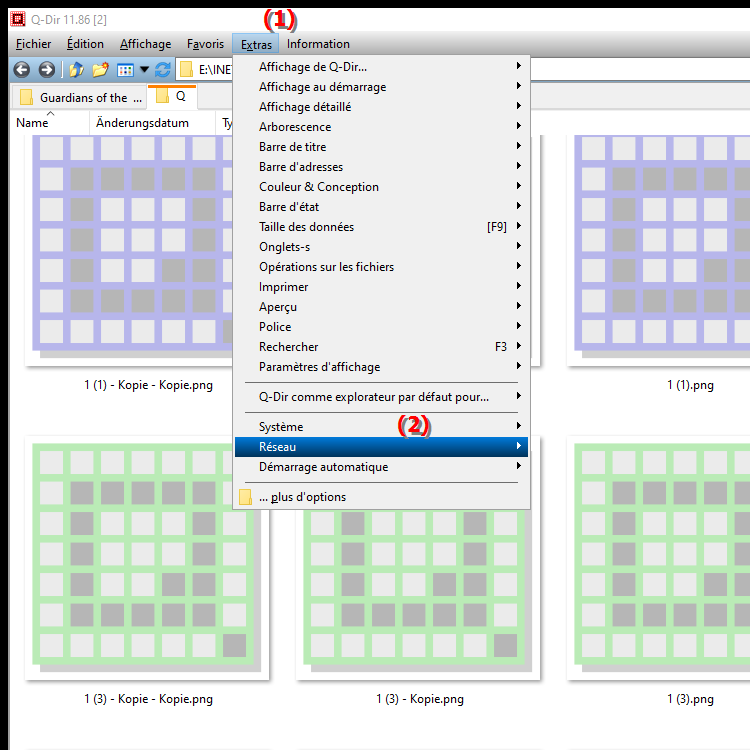Select thumbnail of 1 (3) - Kopie - Kopie.png

[x=147, y=558]
